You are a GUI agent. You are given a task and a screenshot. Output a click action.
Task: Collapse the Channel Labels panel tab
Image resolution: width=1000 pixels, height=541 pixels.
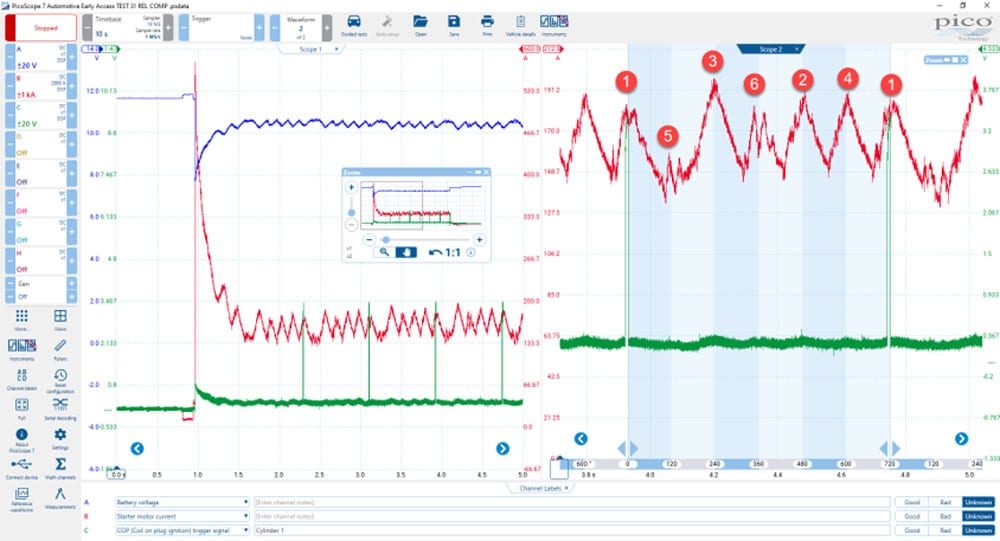(x=540, y=488)
